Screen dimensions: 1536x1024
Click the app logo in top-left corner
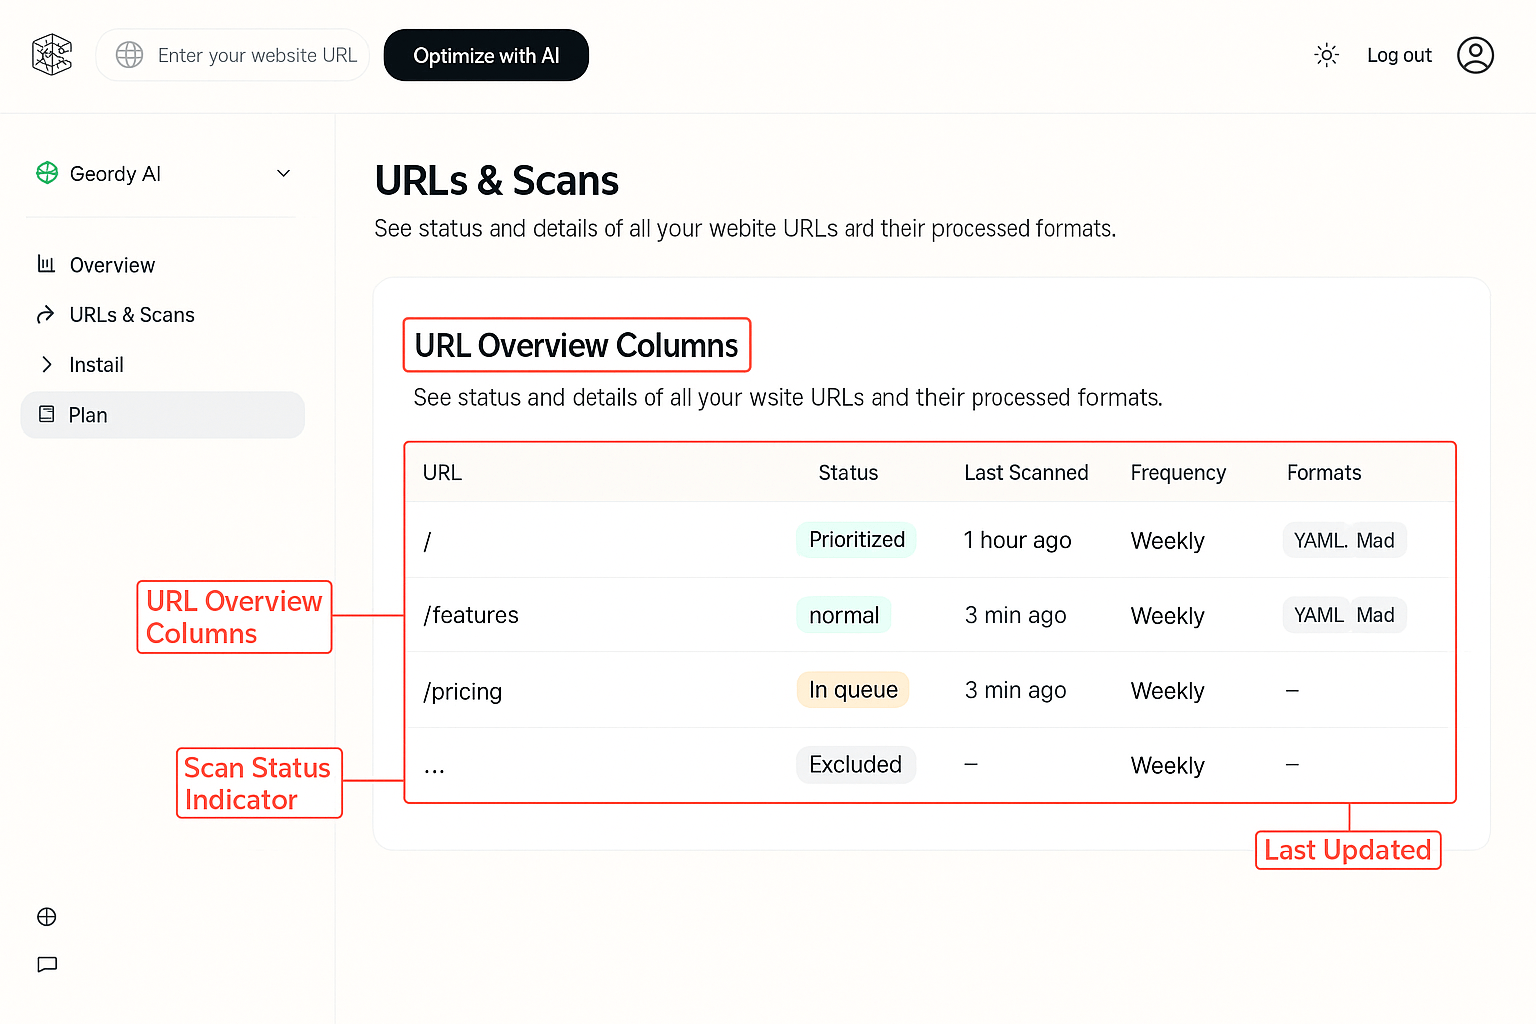(x=51, y=55)
